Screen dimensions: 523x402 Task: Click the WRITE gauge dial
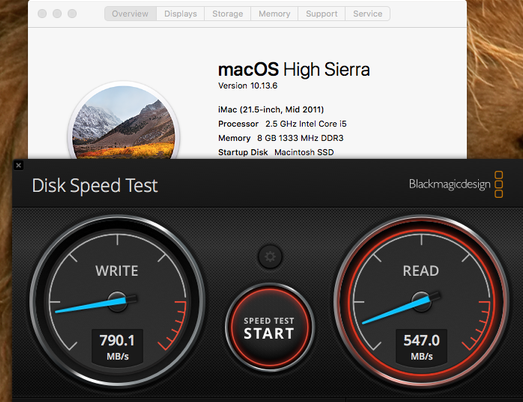click(x=117, y=302)
